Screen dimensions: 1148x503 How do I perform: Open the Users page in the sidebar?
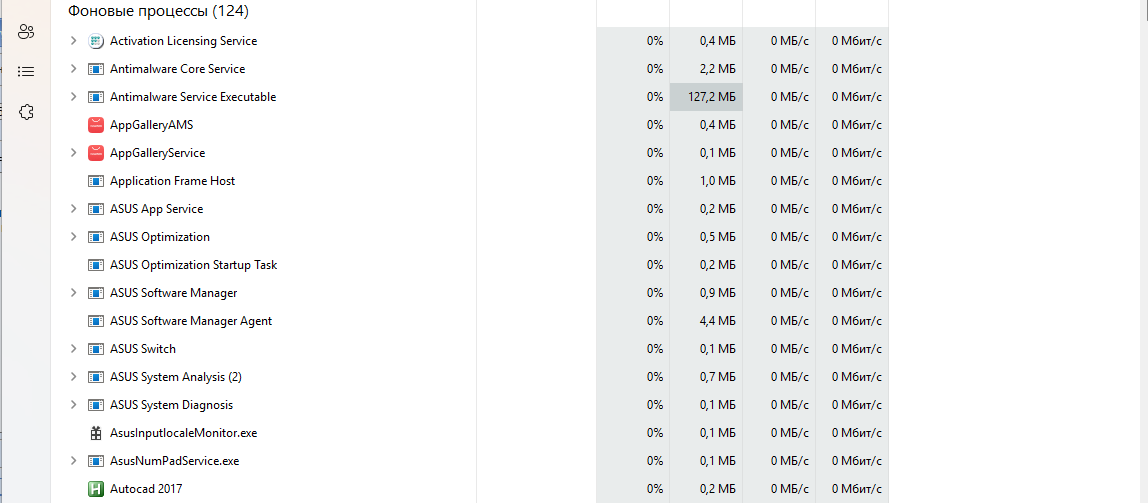point(27,32)
